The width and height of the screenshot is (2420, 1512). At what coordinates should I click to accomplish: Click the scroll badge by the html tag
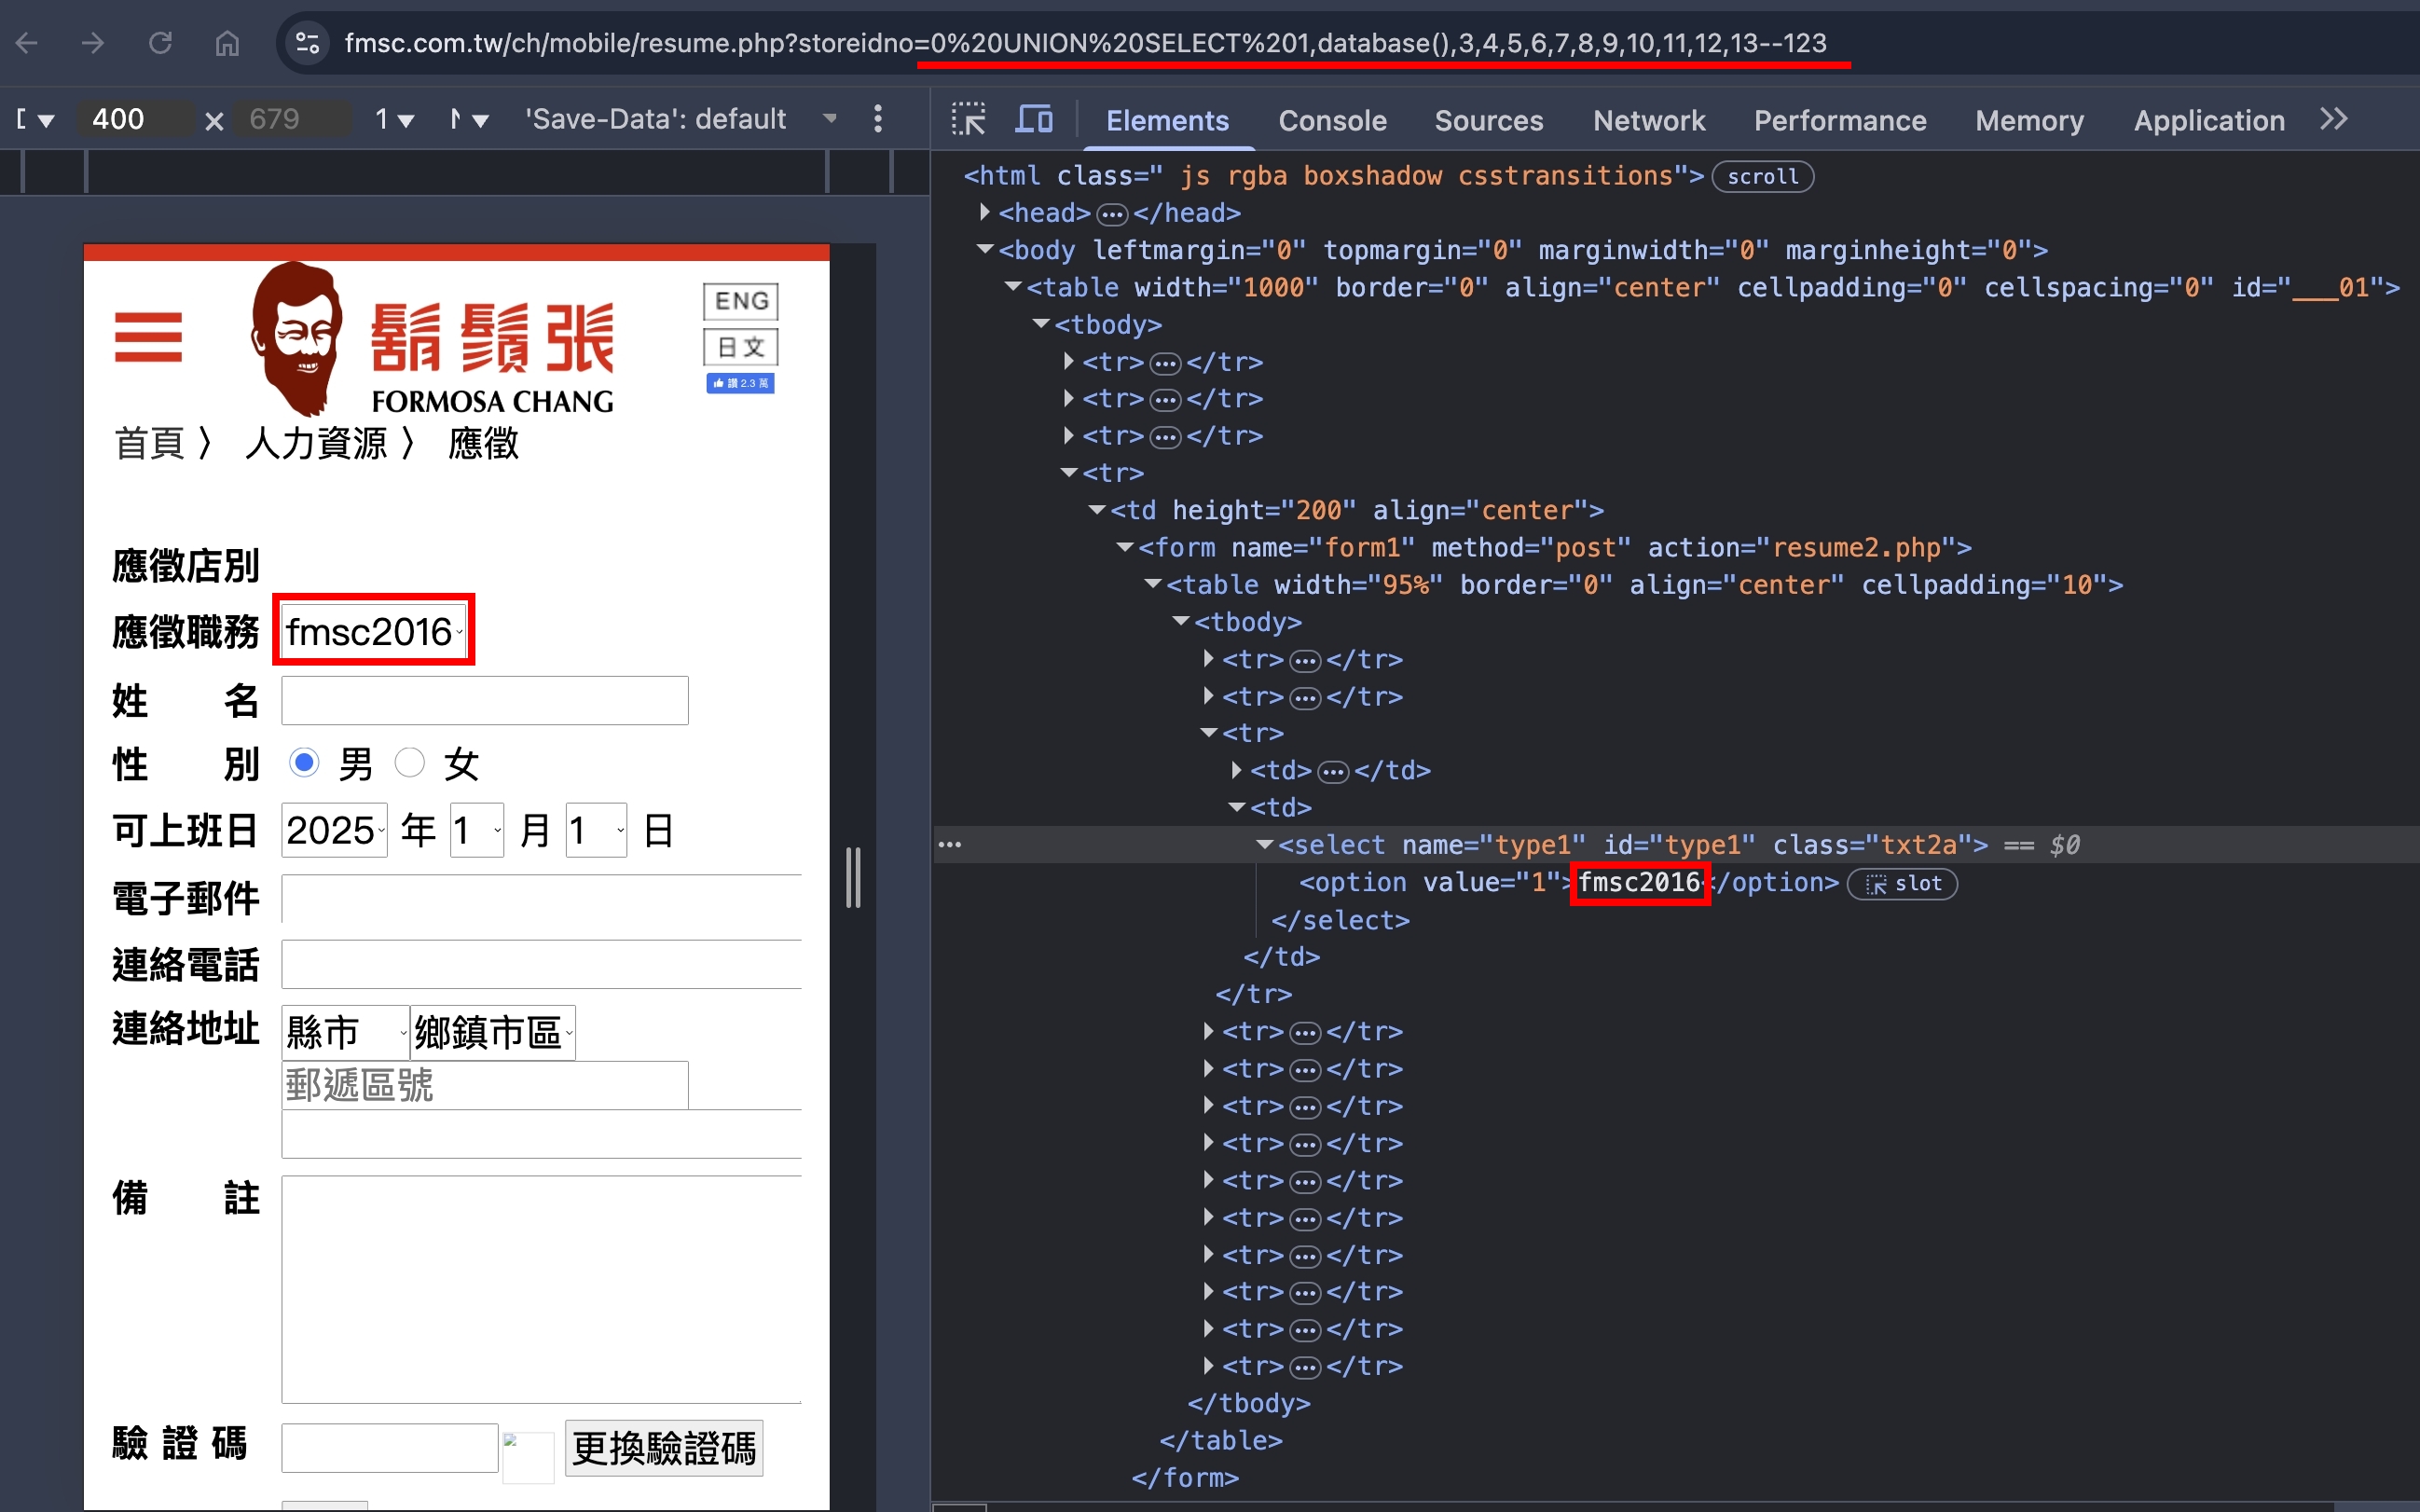click(x=1762, y=177)
